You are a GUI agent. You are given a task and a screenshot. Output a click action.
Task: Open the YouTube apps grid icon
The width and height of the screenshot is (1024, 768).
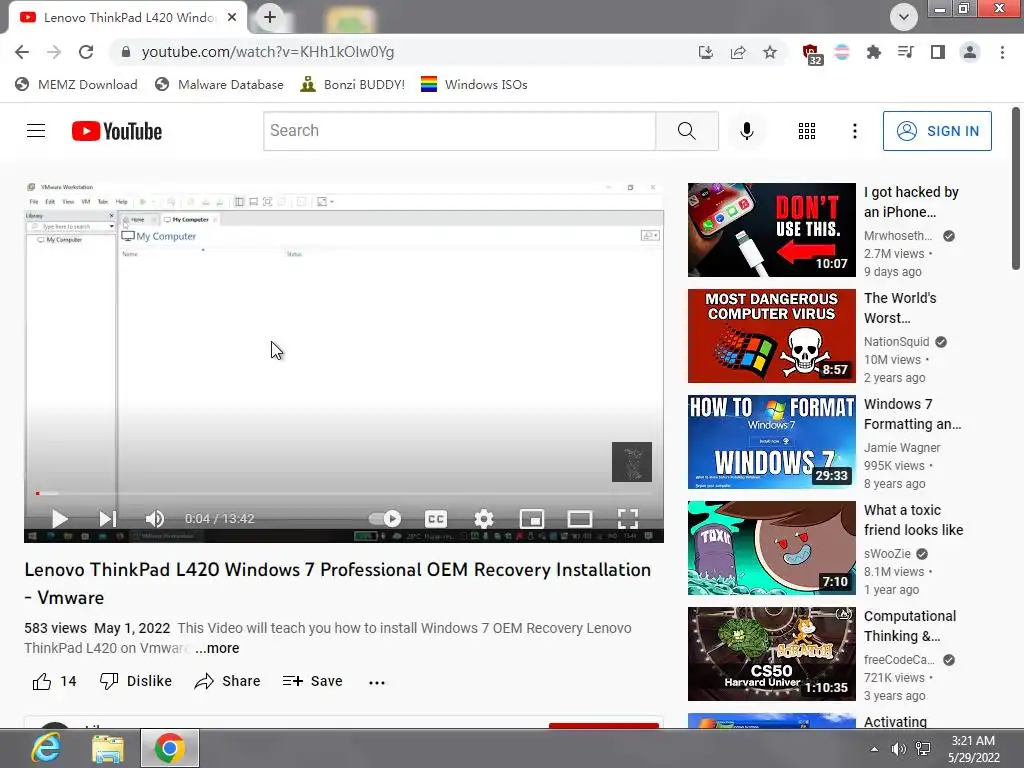807,131
